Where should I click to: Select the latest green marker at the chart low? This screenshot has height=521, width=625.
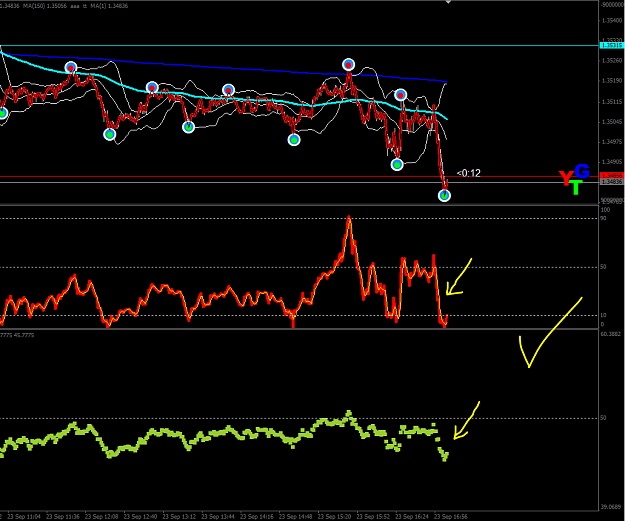444,195
